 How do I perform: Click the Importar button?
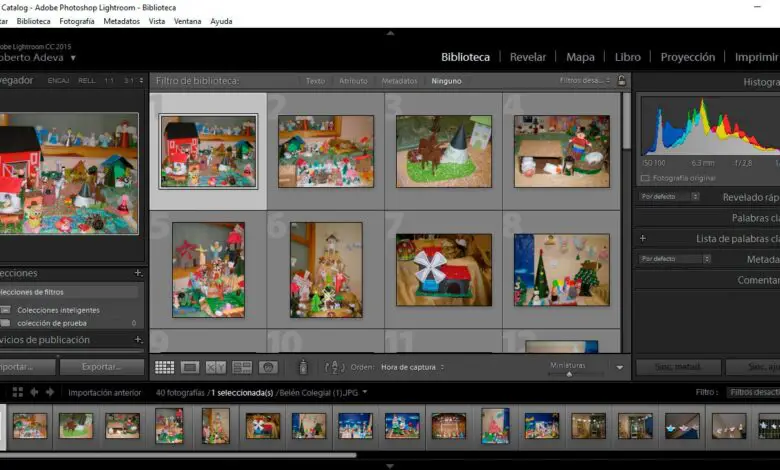pyautogui.click(x=27, y=367)
